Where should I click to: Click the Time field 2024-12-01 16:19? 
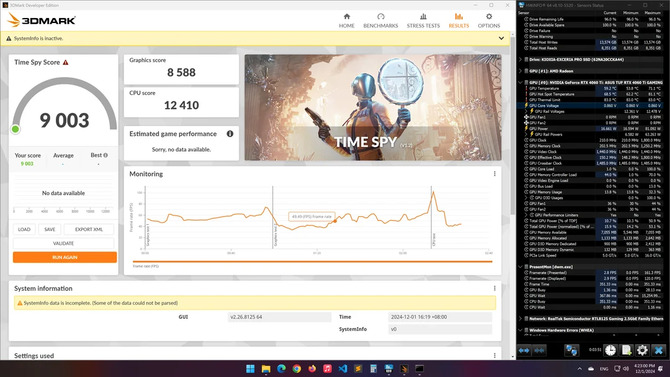[440, 317]
